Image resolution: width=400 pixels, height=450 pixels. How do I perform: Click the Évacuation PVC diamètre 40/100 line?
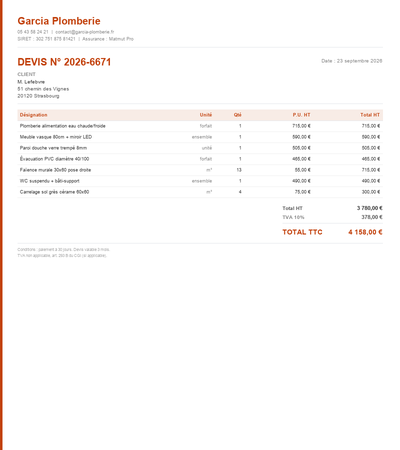[x=200, y=159]
